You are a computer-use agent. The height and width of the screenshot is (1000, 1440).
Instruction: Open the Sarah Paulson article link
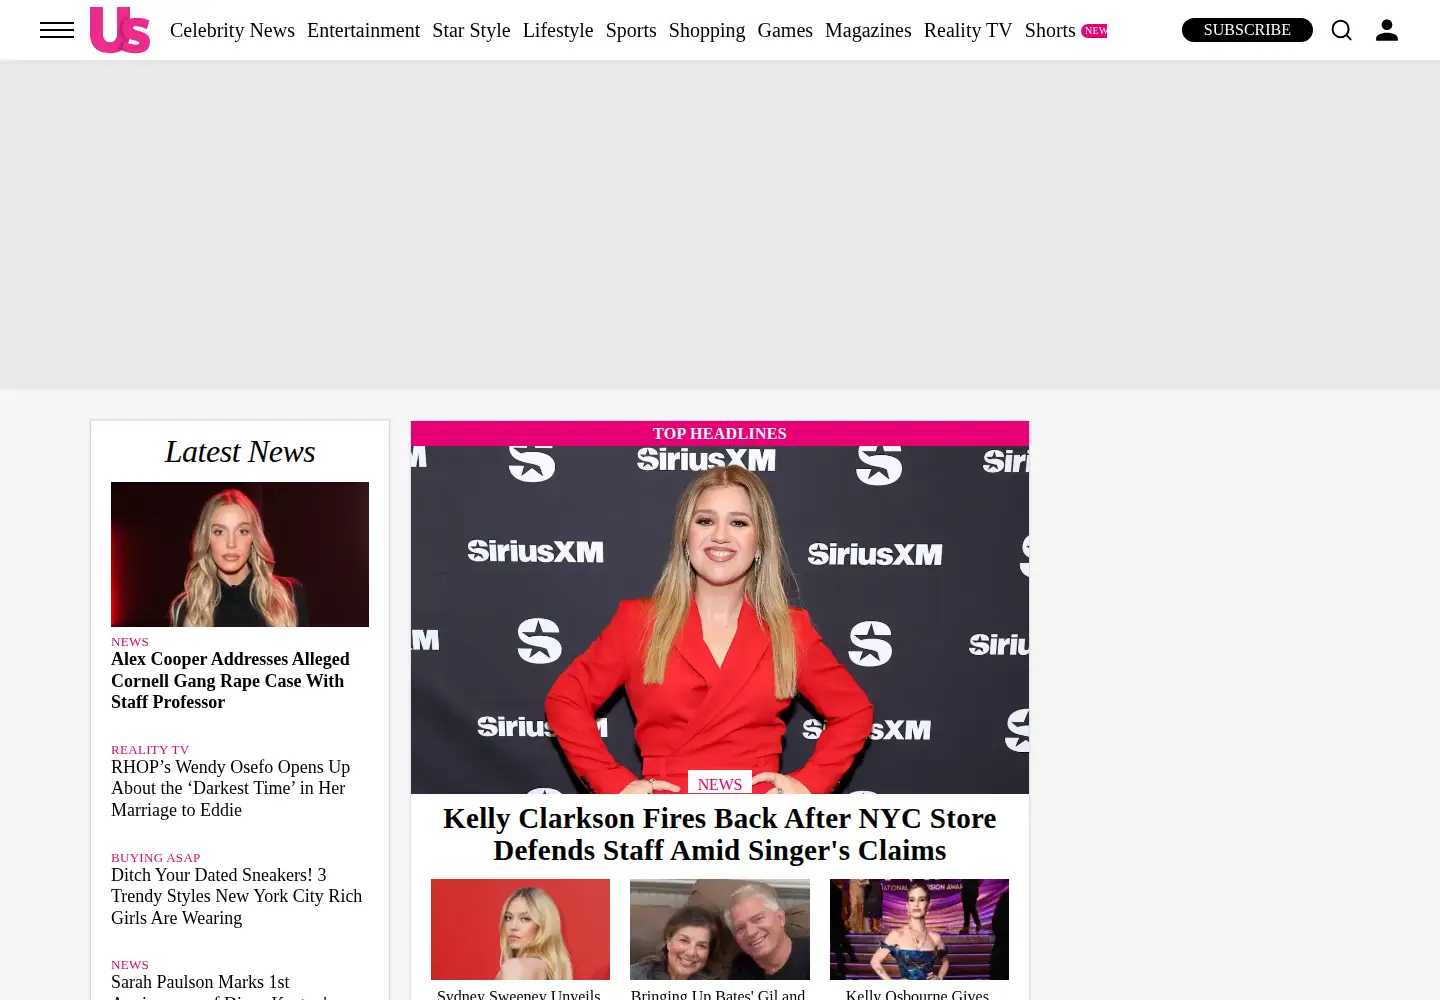pyautogui.click(x=220, y=986)
